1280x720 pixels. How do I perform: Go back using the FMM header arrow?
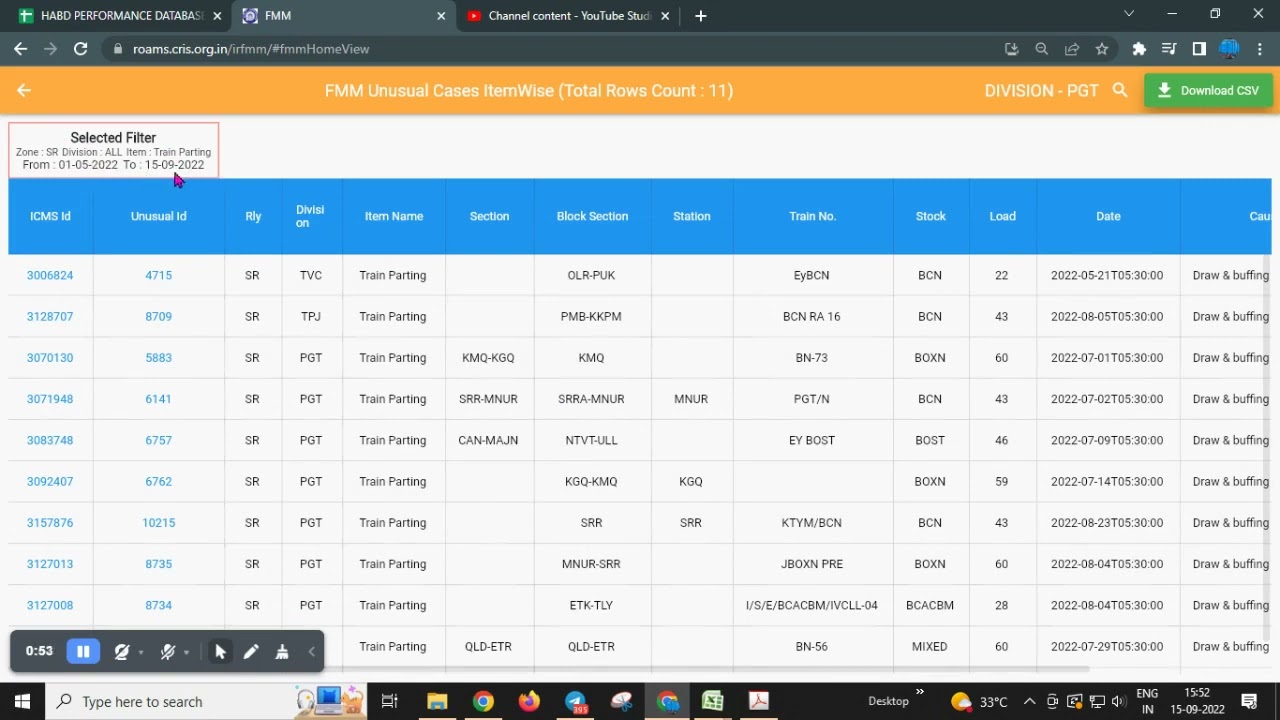(24, 90)
